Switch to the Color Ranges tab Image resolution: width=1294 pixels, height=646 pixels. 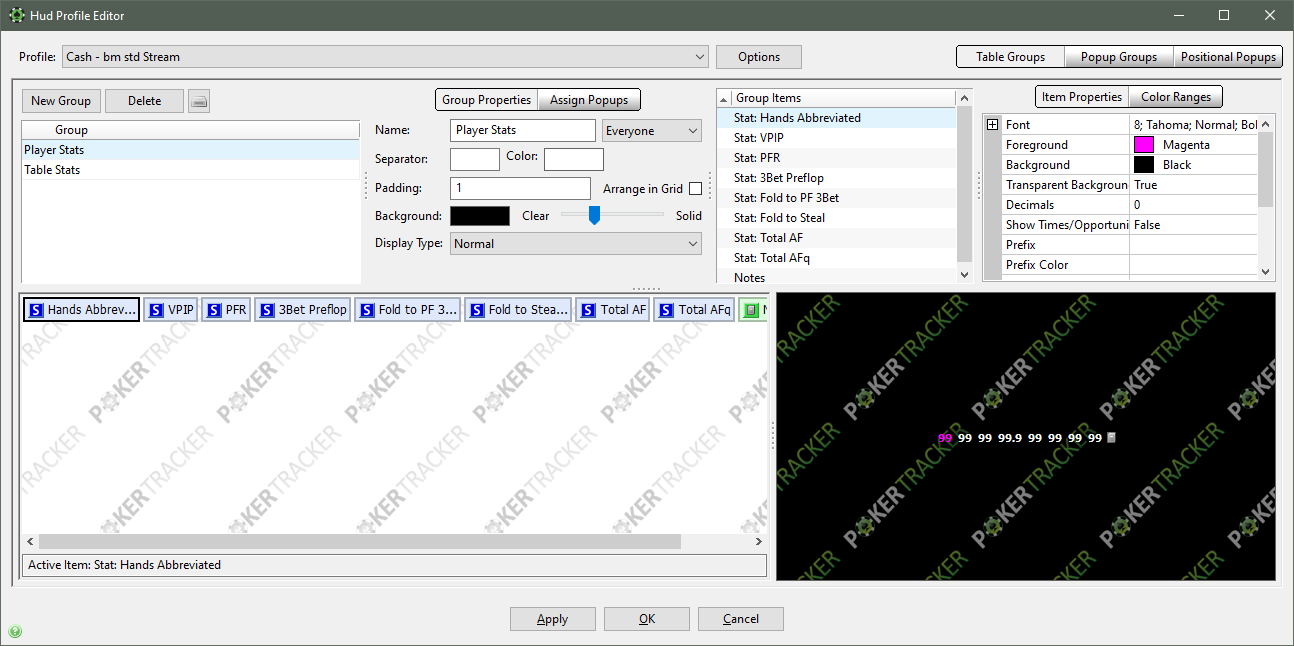click(x=1175, y=97)
